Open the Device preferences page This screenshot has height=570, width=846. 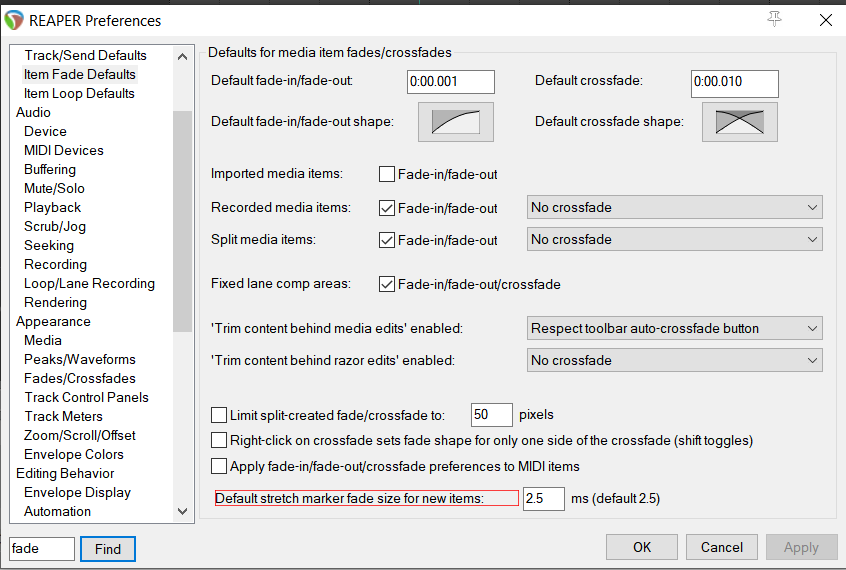[x=45, y=131]
